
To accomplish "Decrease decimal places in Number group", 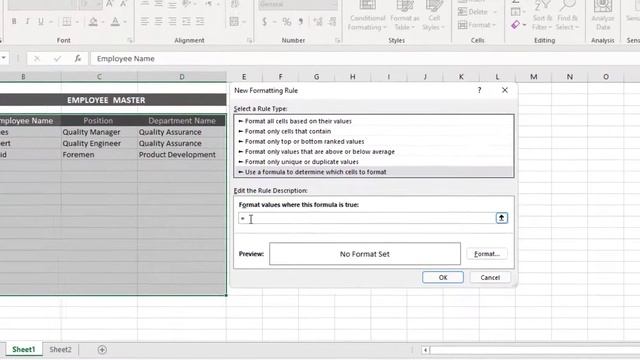I will point(332,21).
